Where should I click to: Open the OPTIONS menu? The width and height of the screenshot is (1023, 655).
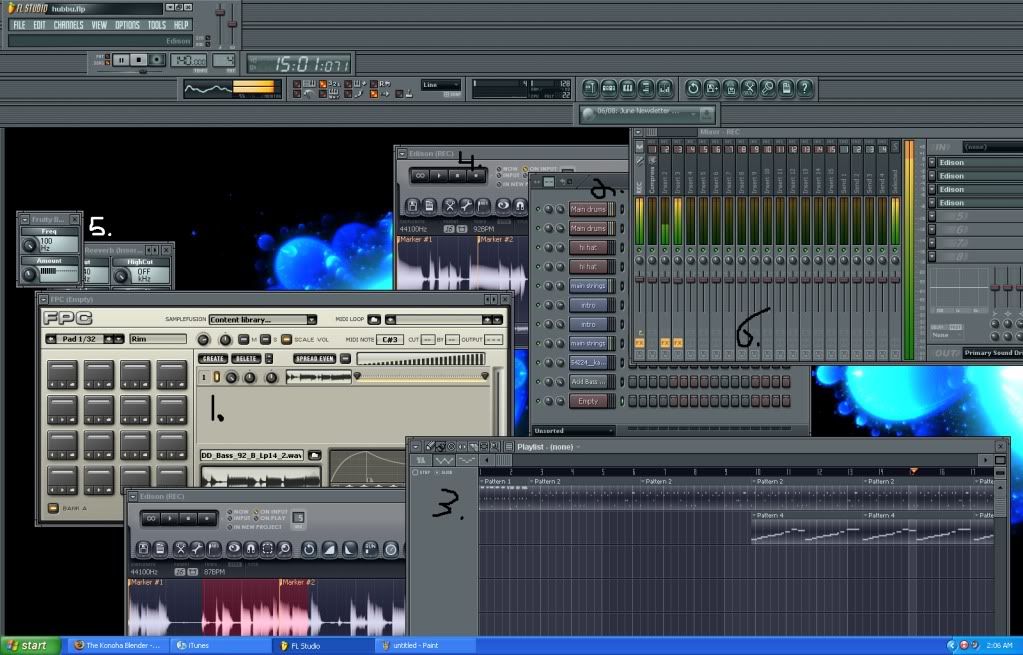[x=127, y=25]
